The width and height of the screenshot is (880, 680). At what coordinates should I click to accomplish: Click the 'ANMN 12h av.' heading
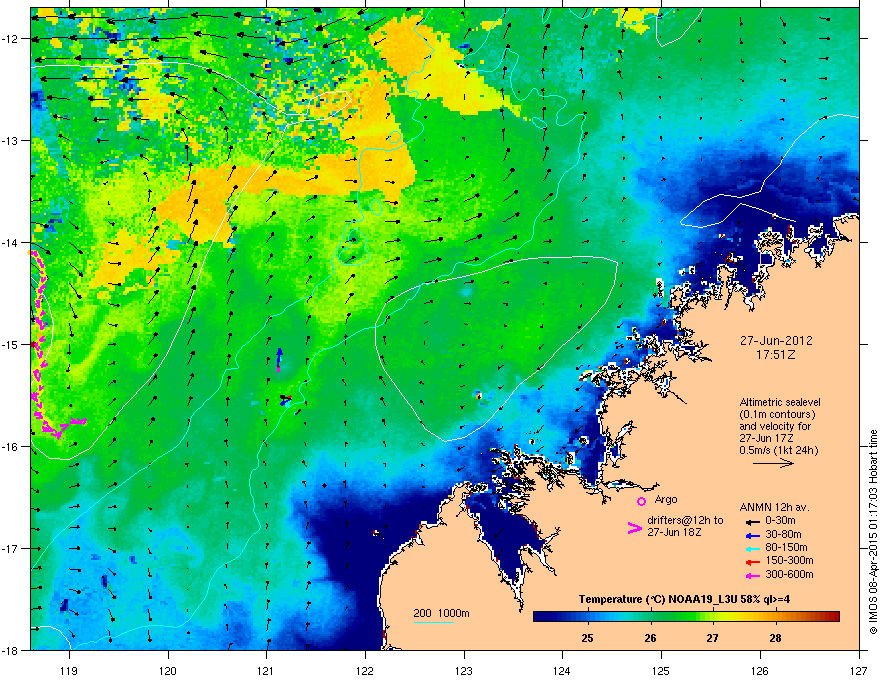pos(774,508)
